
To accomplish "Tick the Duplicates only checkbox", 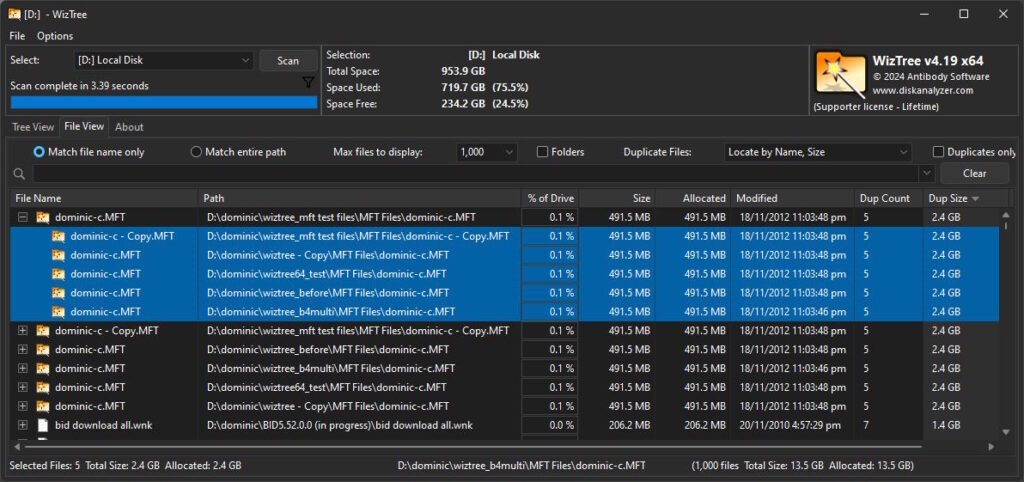I will [938, 152].
